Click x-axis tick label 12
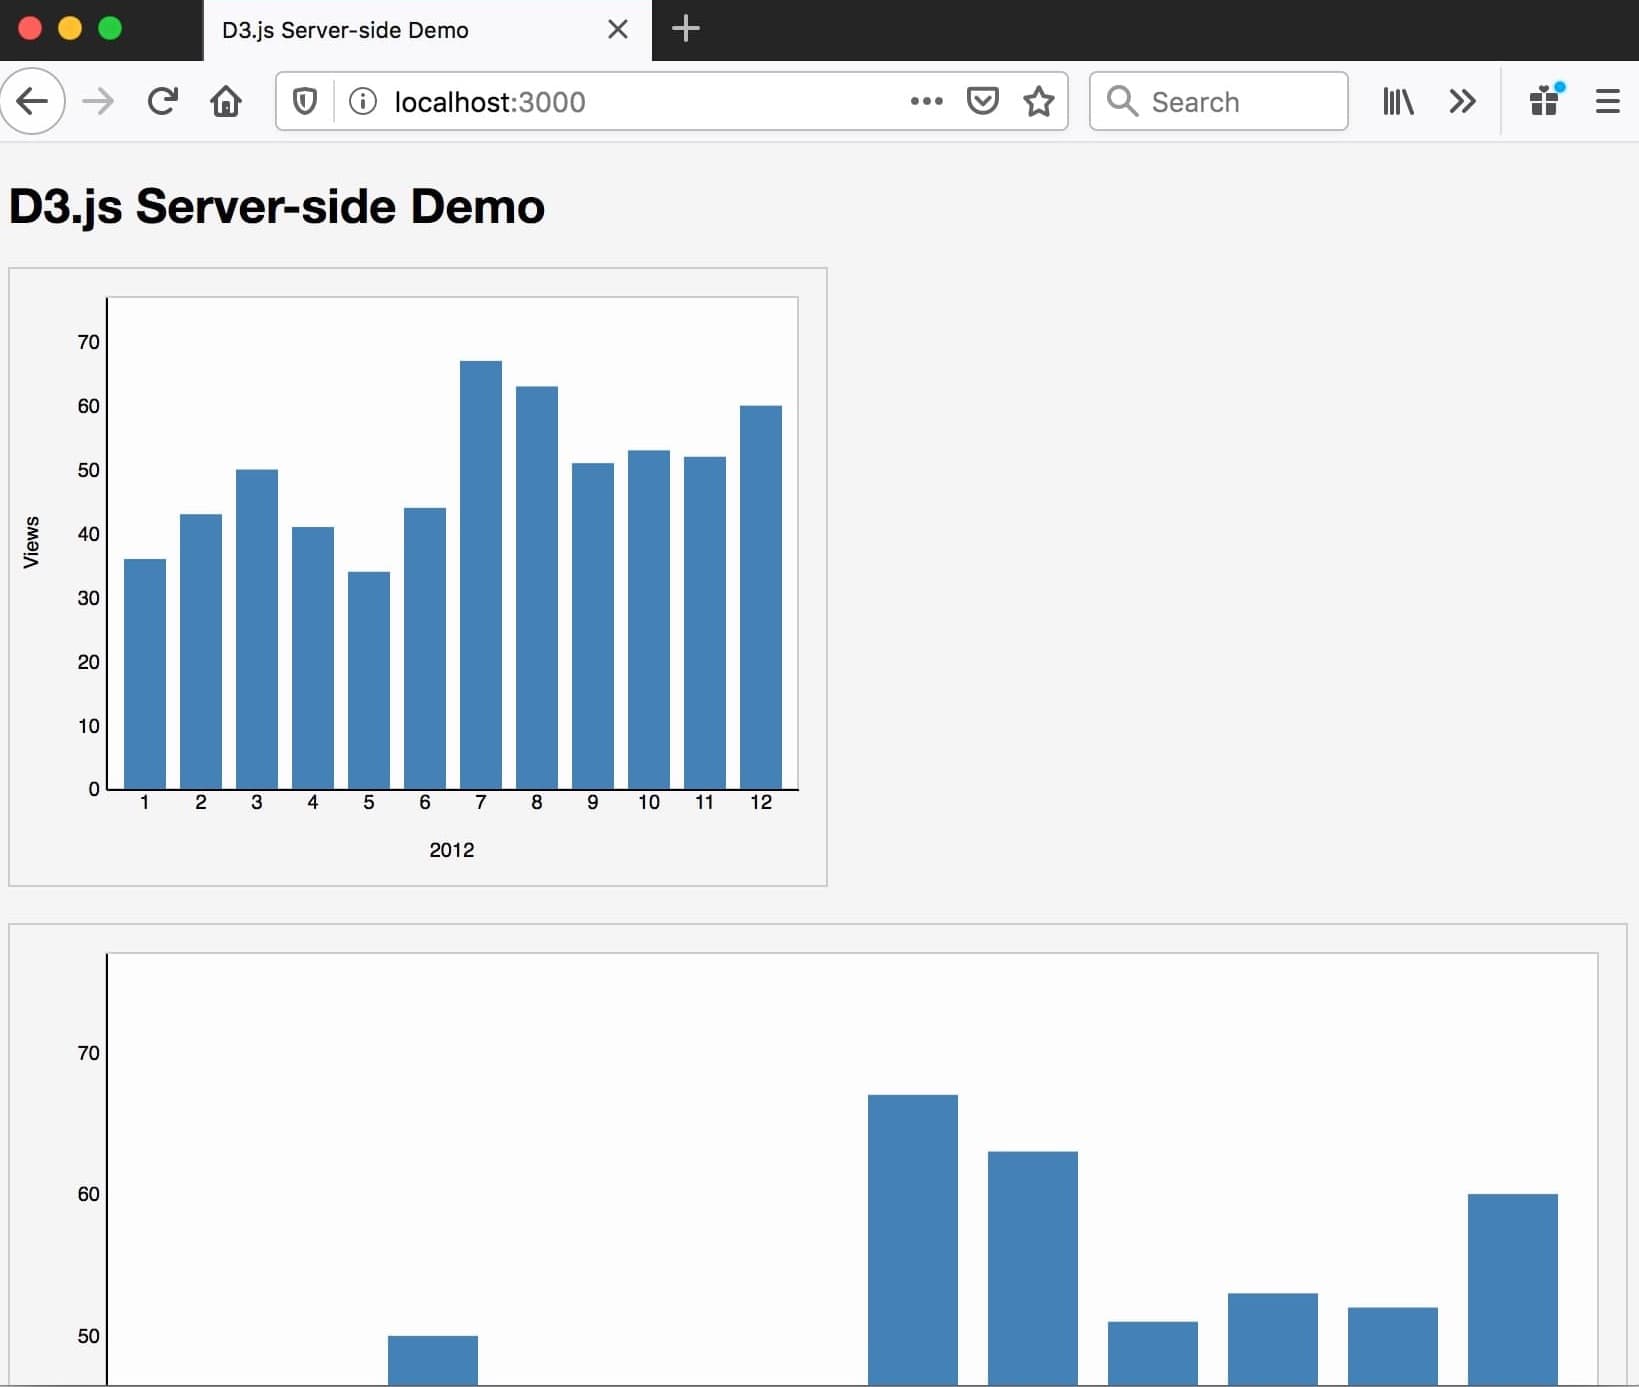1639x1387 pixels. pos(761,802)
